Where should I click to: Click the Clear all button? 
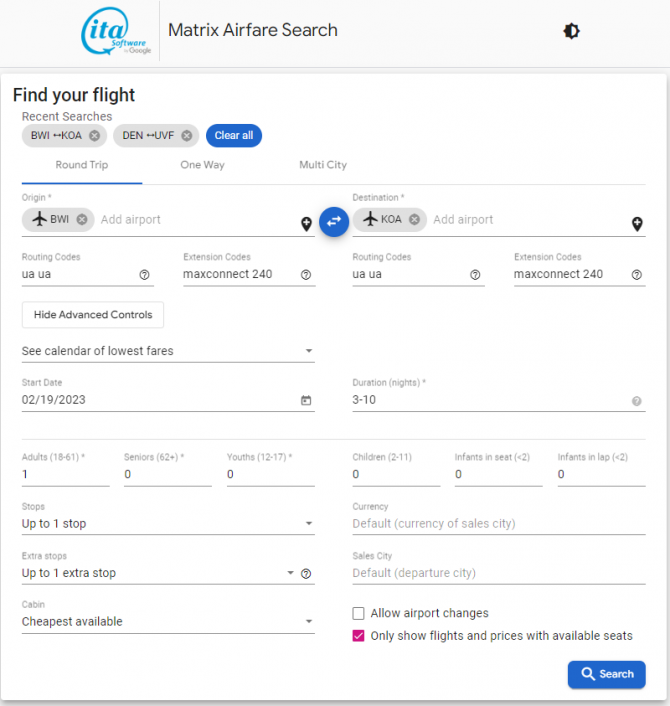pos(234,136)
